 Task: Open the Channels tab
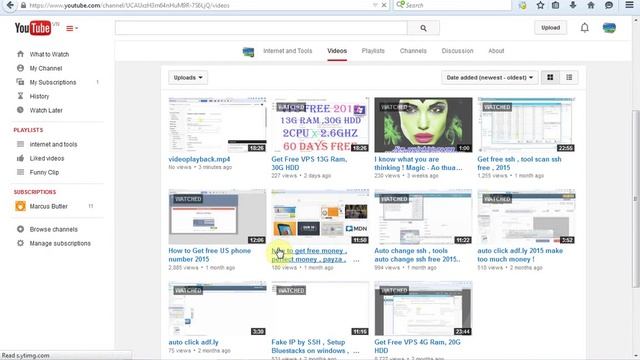(x=413, y=51)
